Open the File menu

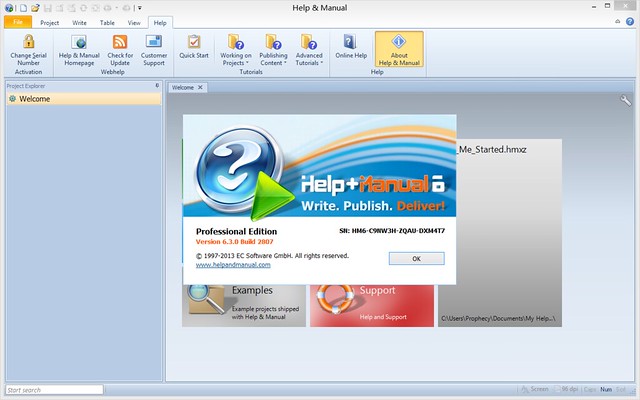pos(18,22)
